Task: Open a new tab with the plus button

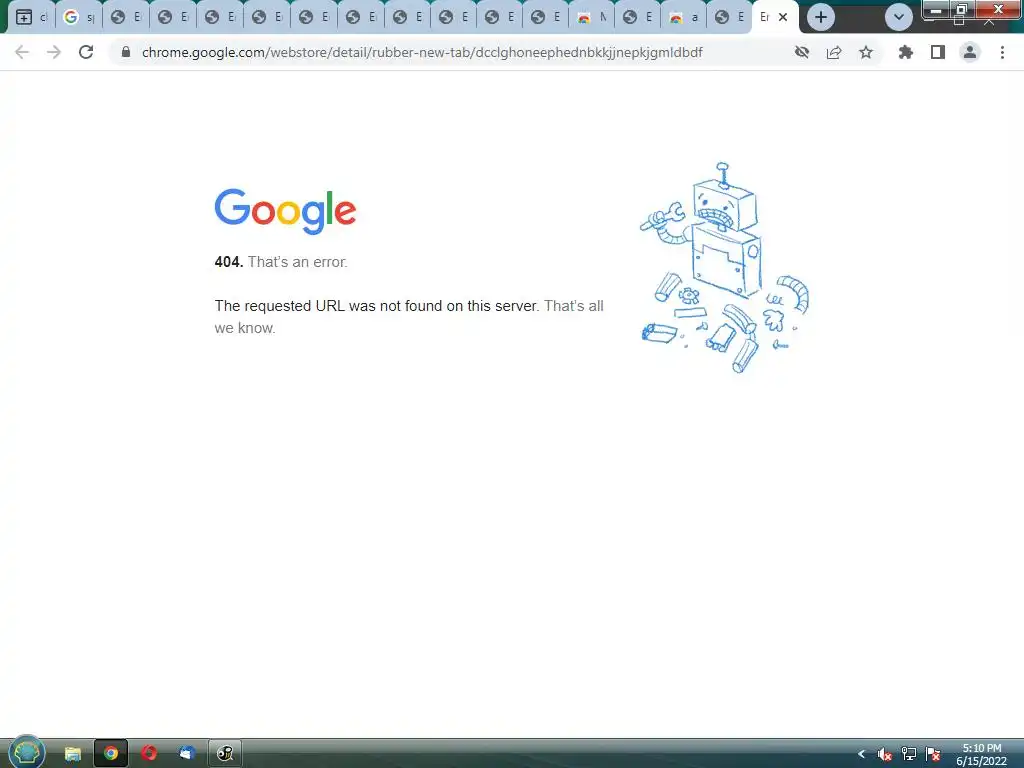Action: 821,18
